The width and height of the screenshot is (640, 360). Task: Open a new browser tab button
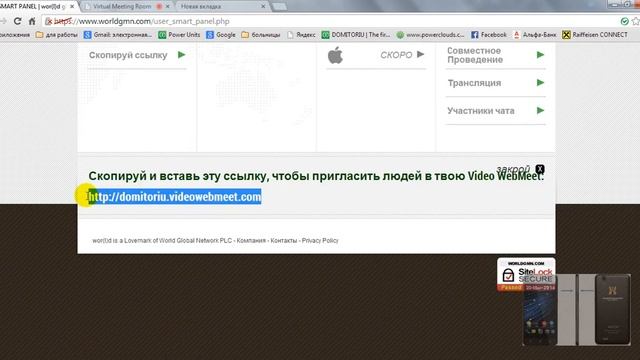279,7
